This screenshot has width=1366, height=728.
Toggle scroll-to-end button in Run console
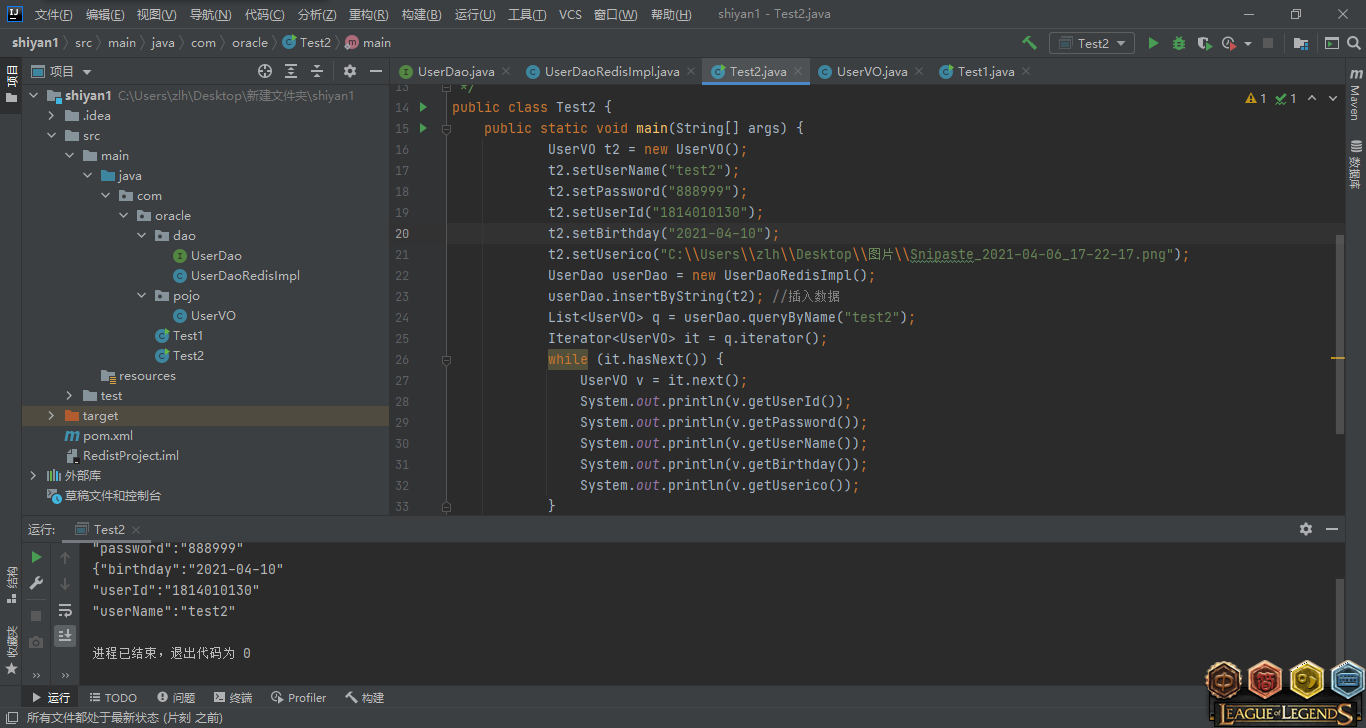tap(65, 635)
